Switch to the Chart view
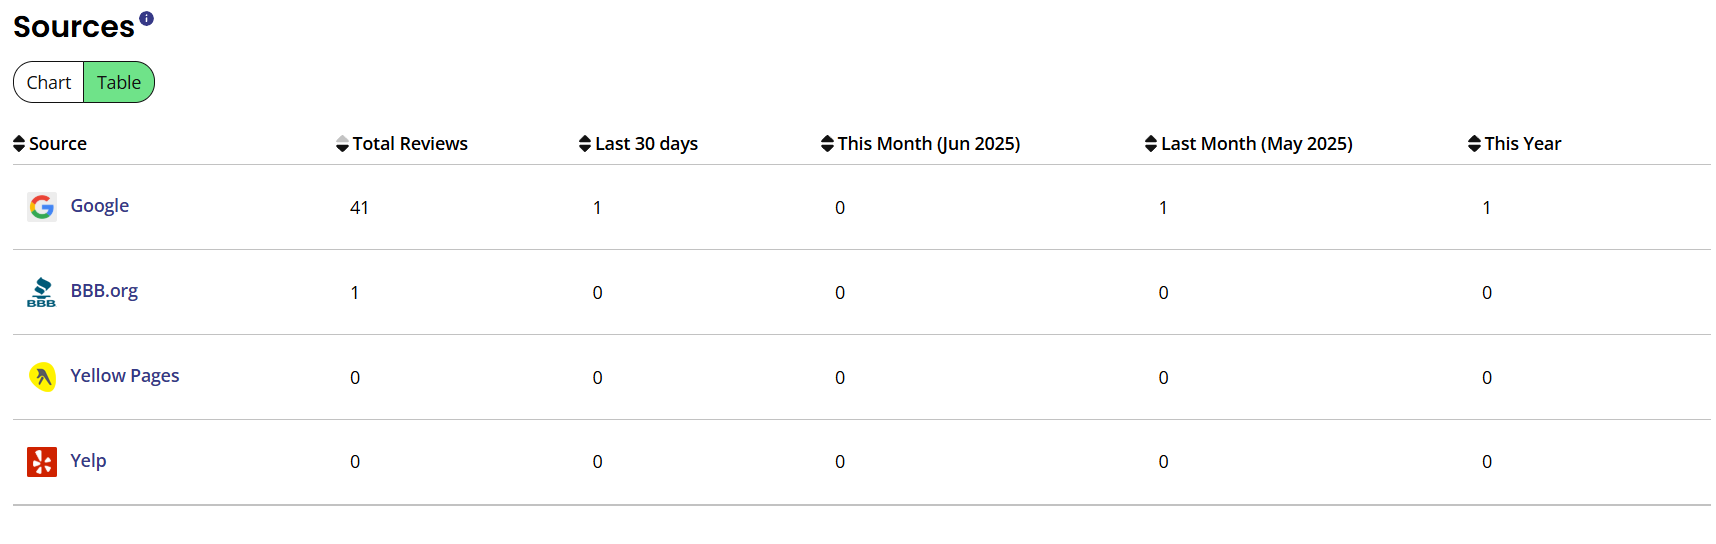Screen dimensions: 1716x544 point(49,82)
